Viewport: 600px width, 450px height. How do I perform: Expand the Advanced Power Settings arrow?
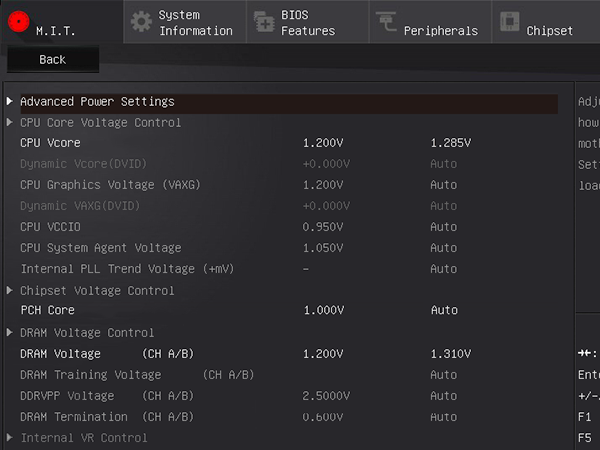coord(10,102)
